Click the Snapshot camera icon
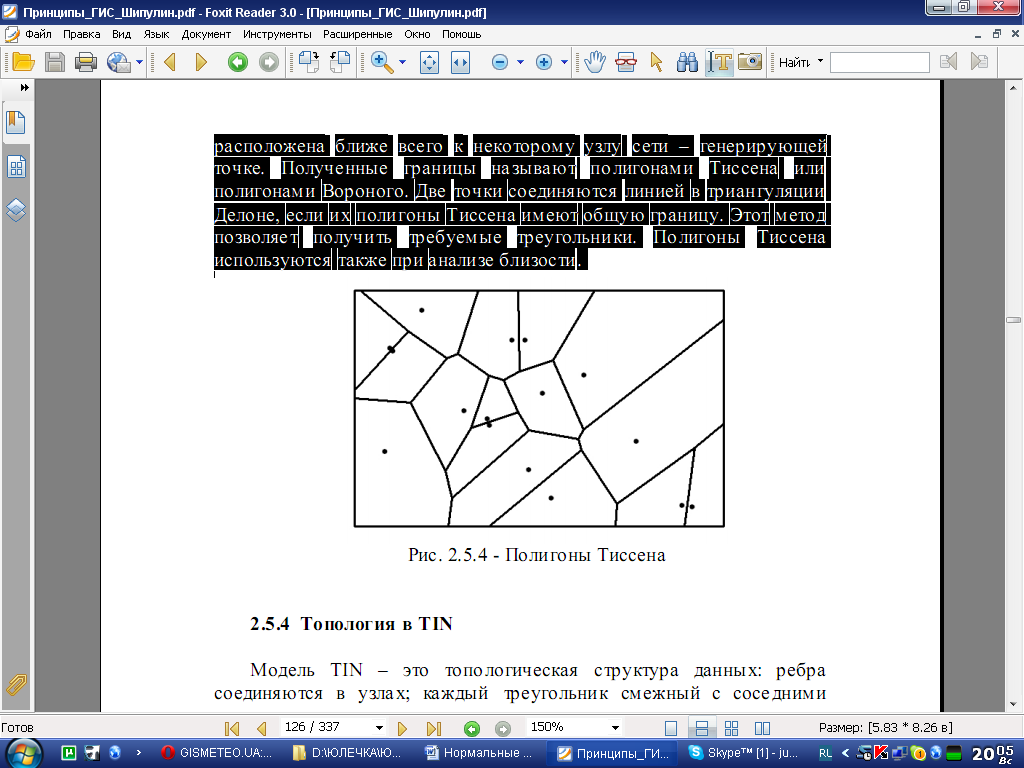The width and height of the screenshot is (1024, 768). [x=750, y=62]
